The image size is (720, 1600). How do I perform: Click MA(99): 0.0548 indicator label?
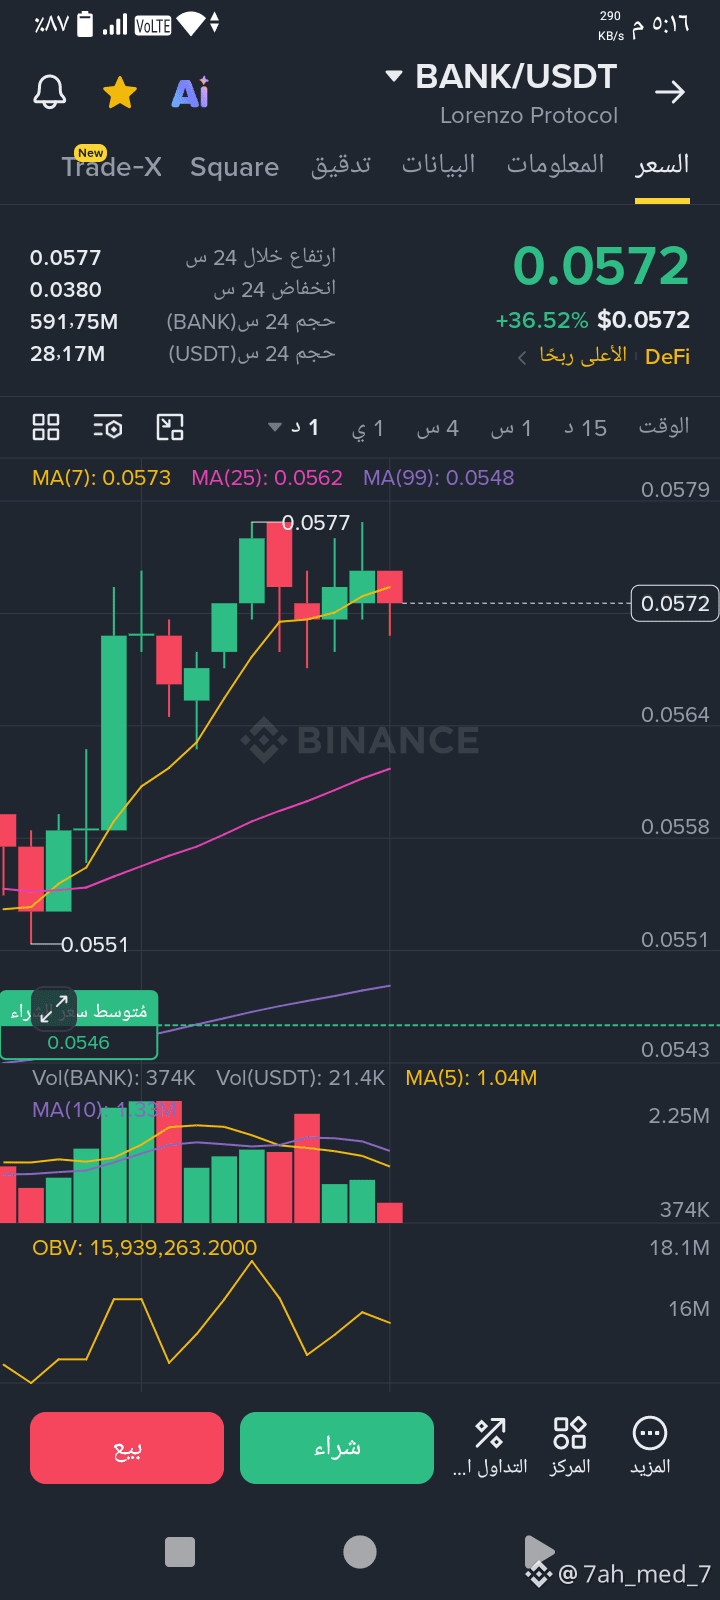(x=439, y=478)
